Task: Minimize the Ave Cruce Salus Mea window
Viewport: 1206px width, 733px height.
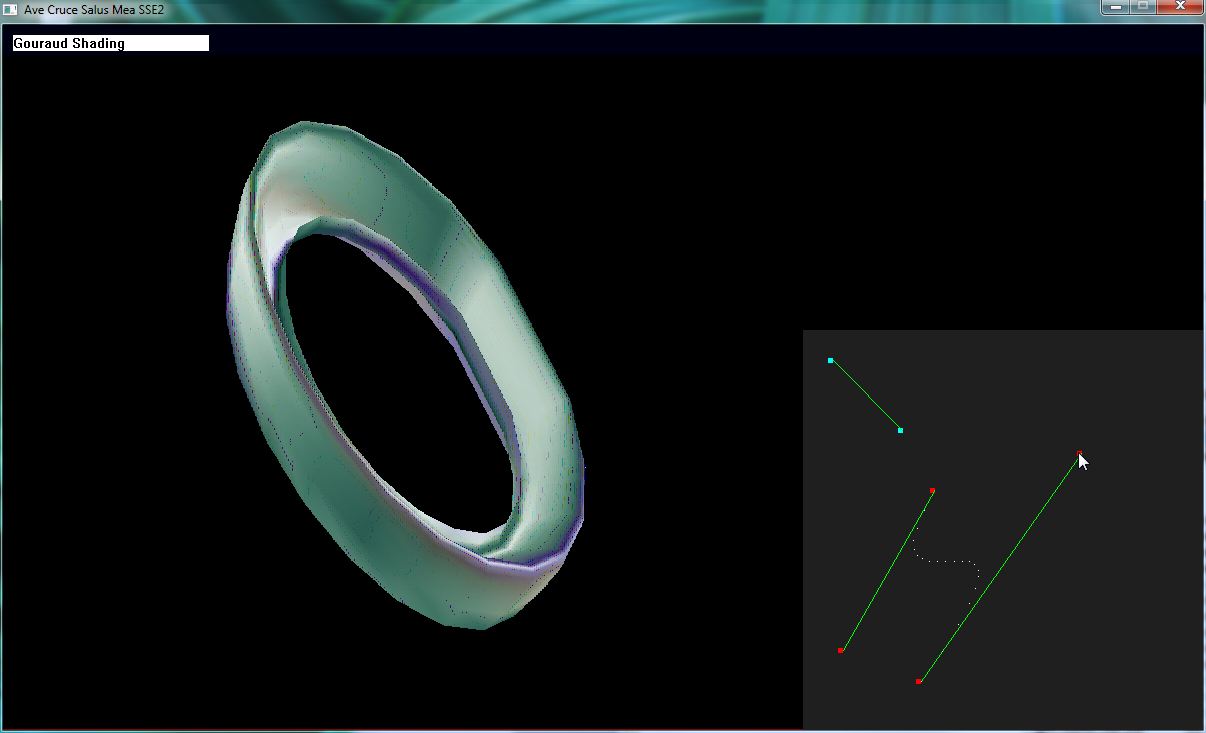Action: (x=1116, y=7)
